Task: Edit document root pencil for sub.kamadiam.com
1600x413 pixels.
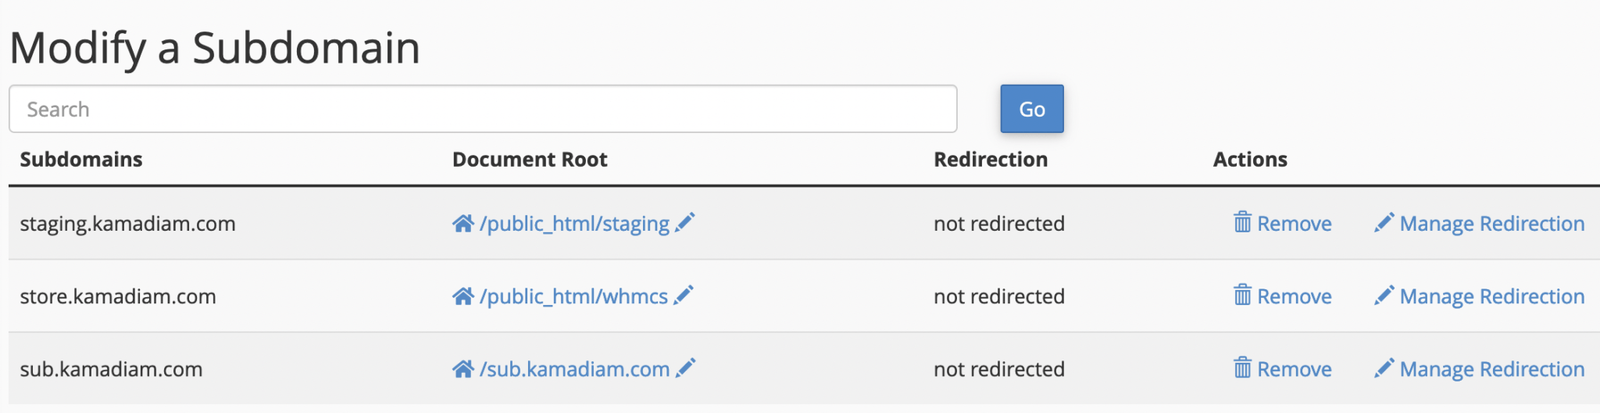Action: click(685, 368)
